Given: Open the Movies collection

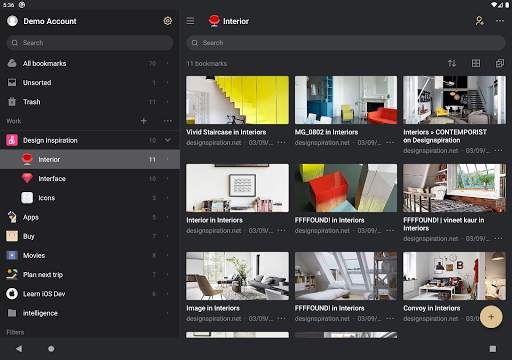Looking at the screenshot, I should click(x=90, y=256).
